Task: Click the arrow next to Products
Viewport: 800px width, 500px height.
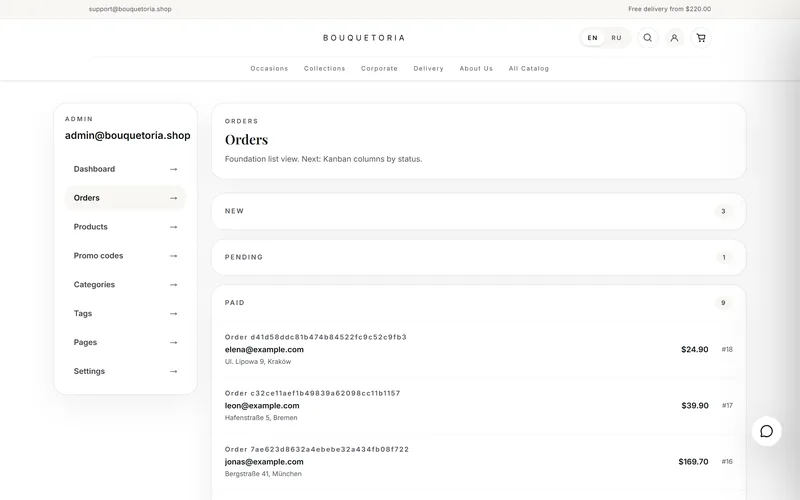Action: point(173,227)
